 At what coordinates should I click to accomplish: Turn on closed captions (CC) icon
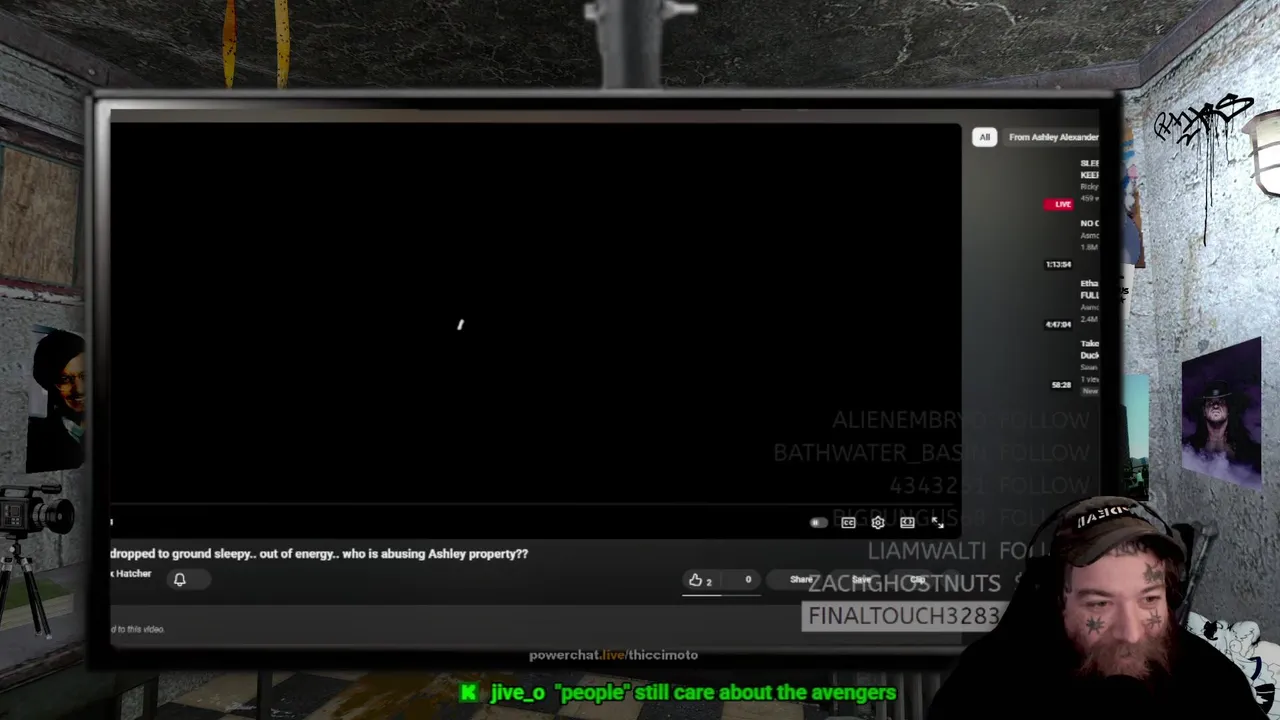(848, 522)
